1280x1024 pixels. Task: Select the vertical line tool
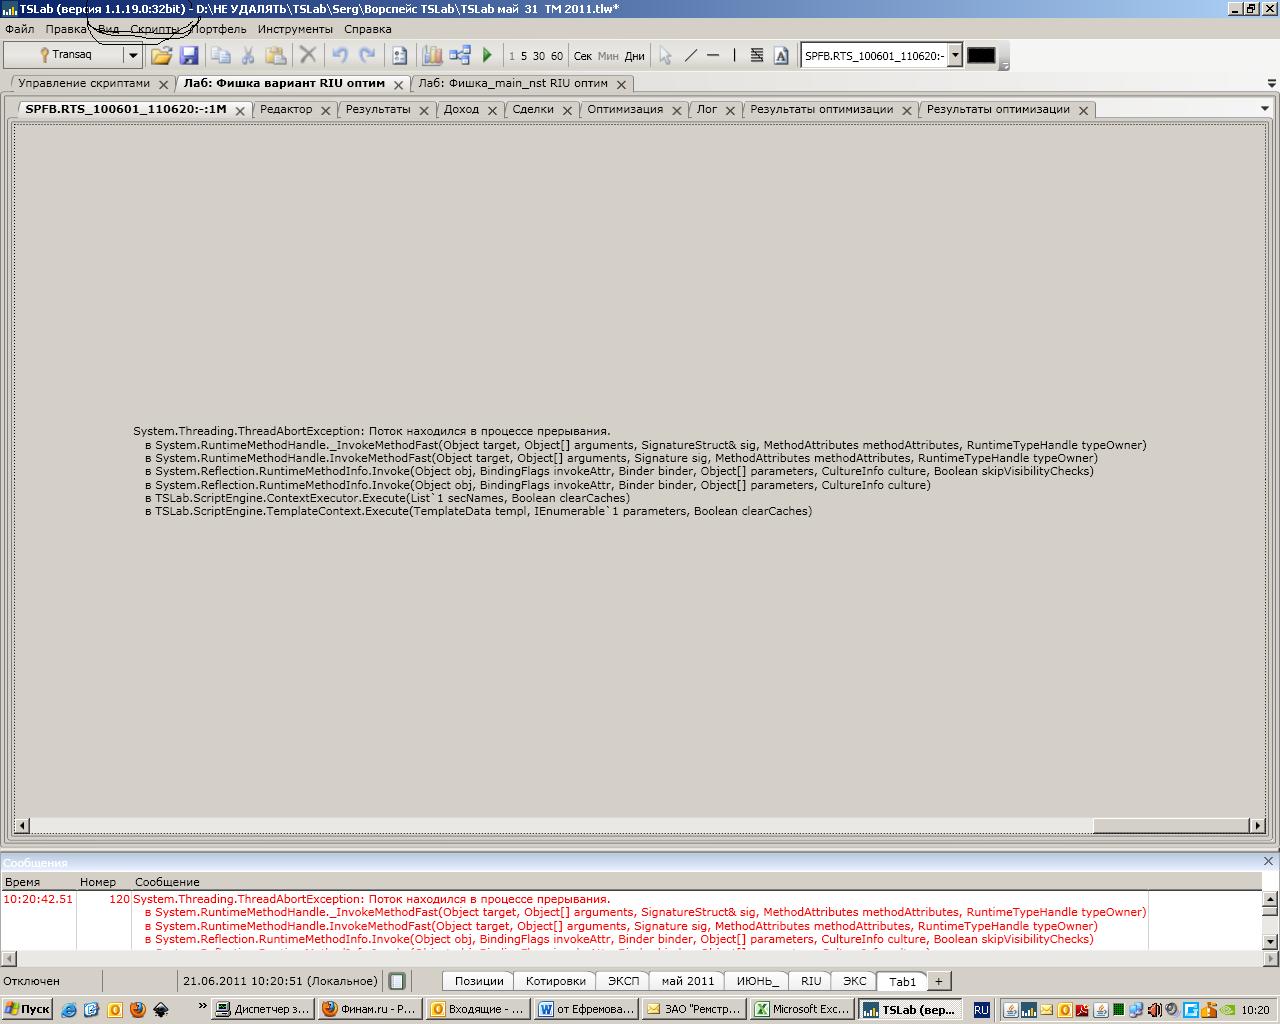coord(735,56)
